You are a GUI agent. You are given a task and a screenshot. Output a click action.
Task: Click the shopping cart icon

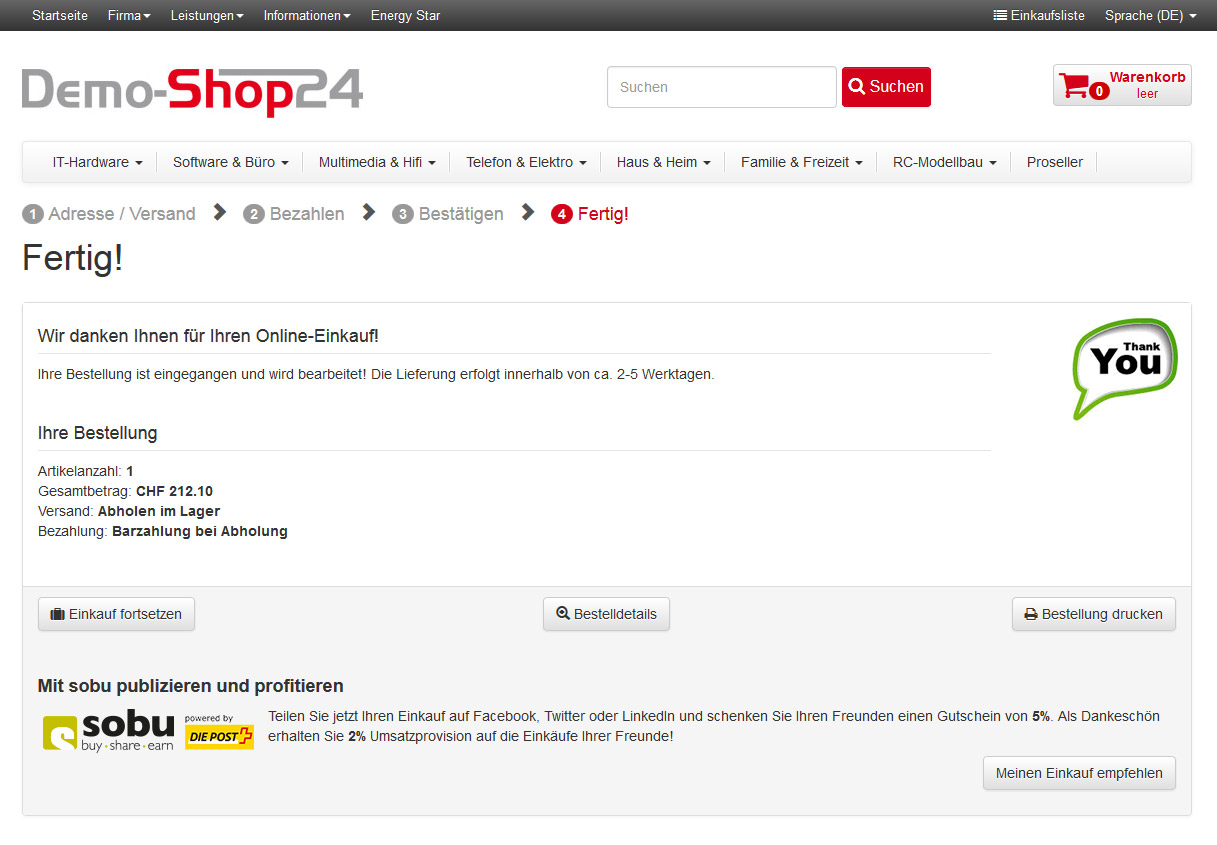click(1074, 86)
